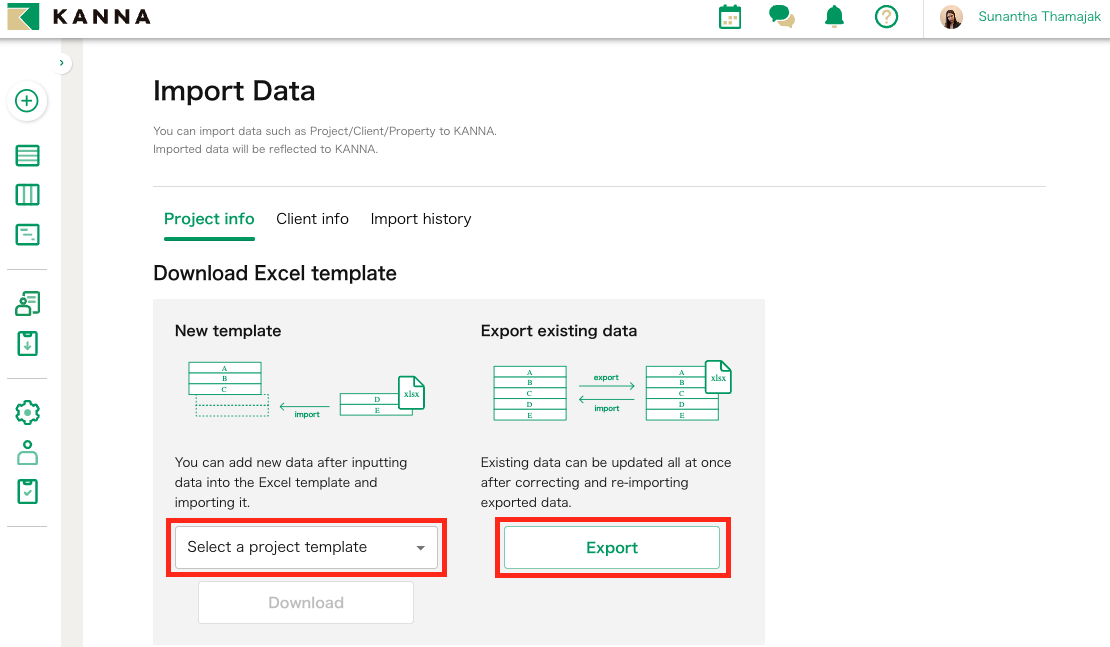Click the circular plus create icon
Viewport: 1110px width, 647px height.
pos(27,101)
